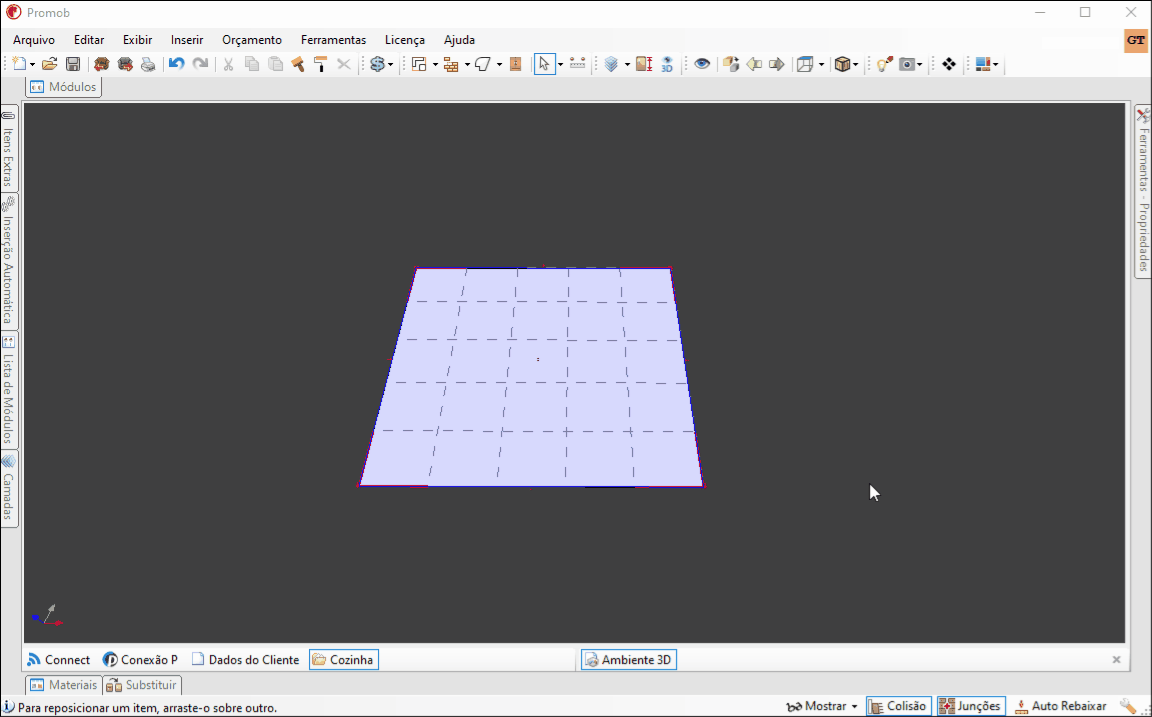This screenshot has height=717, width=1152.
Task: Click the Connect tab
Action: click(x=59, y=660)
